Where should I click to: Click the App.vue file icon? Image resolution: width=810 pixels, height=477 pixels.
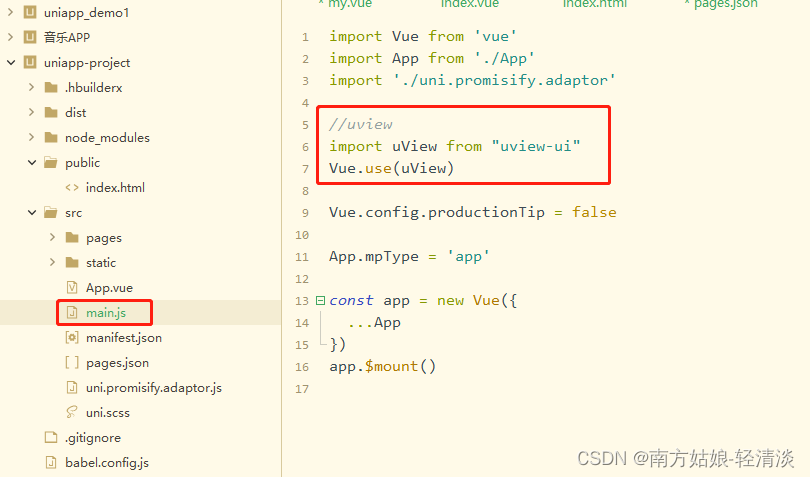tap(72, 287)
